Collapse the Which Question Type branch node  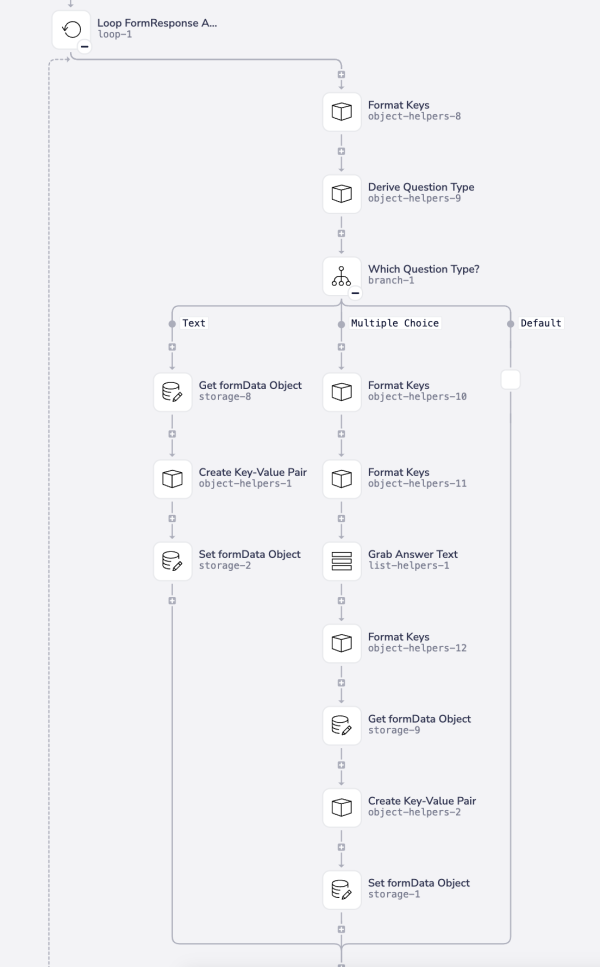[355, 290]
